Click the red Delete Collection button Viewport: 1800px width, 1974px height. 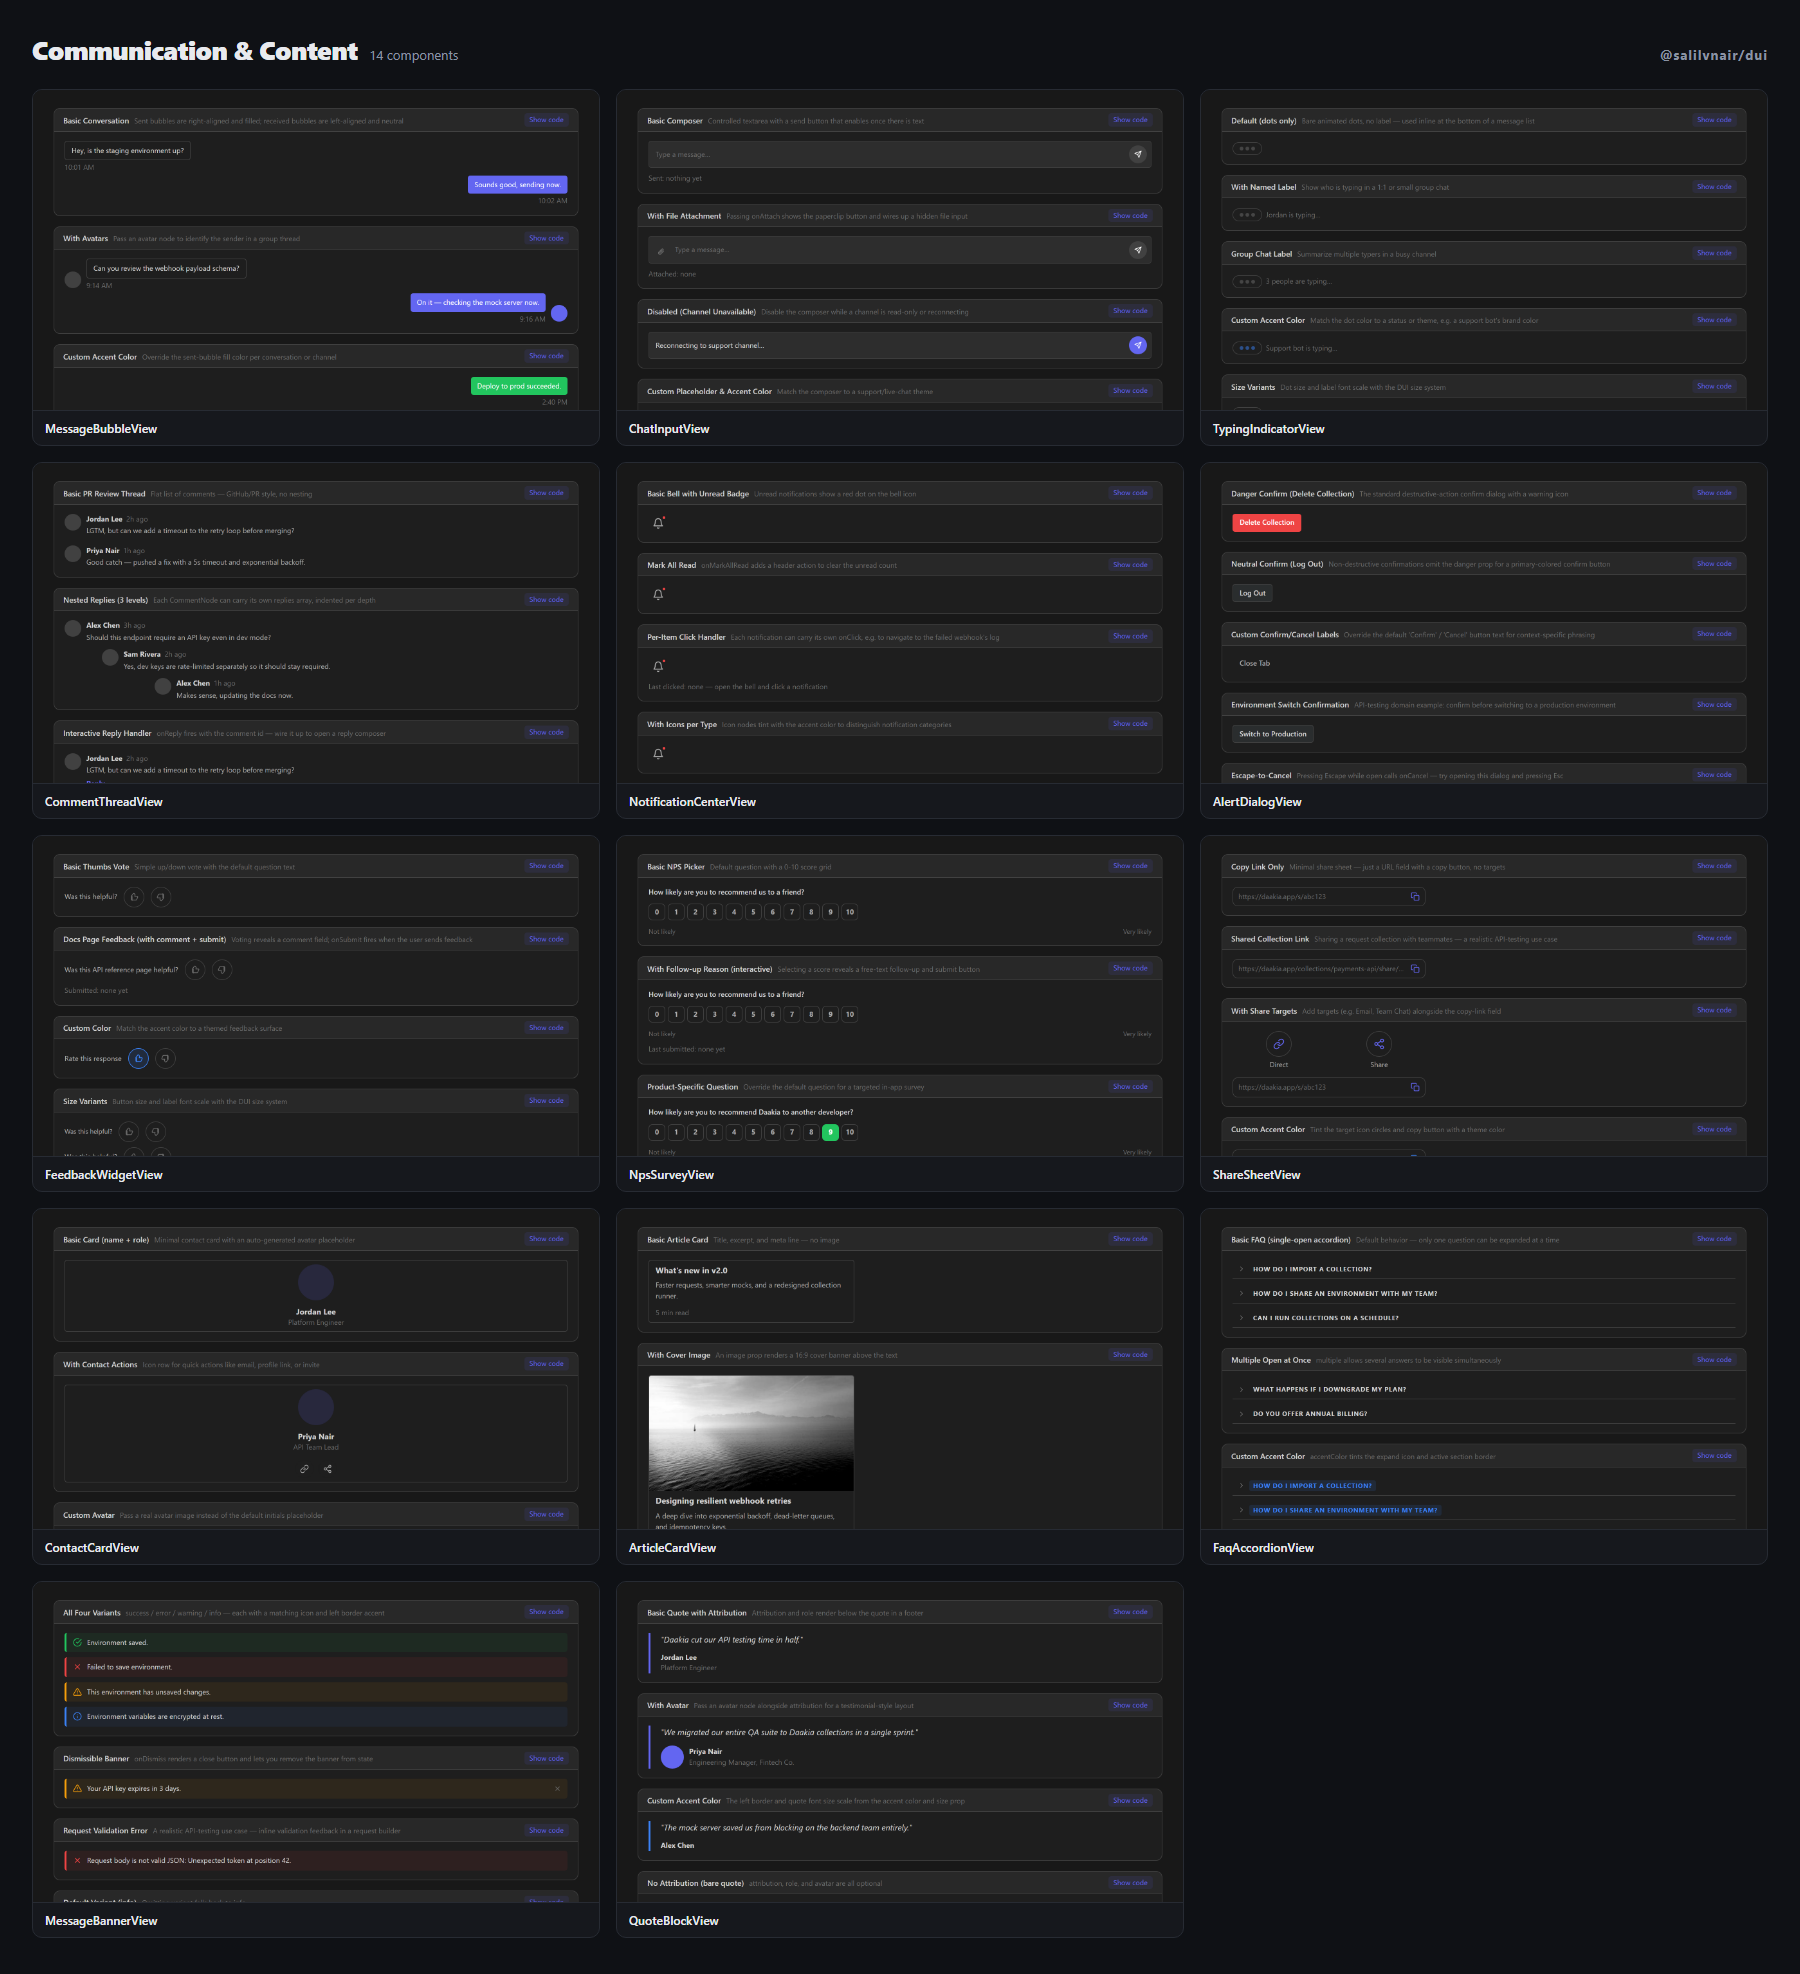(x=1266, y=522)
